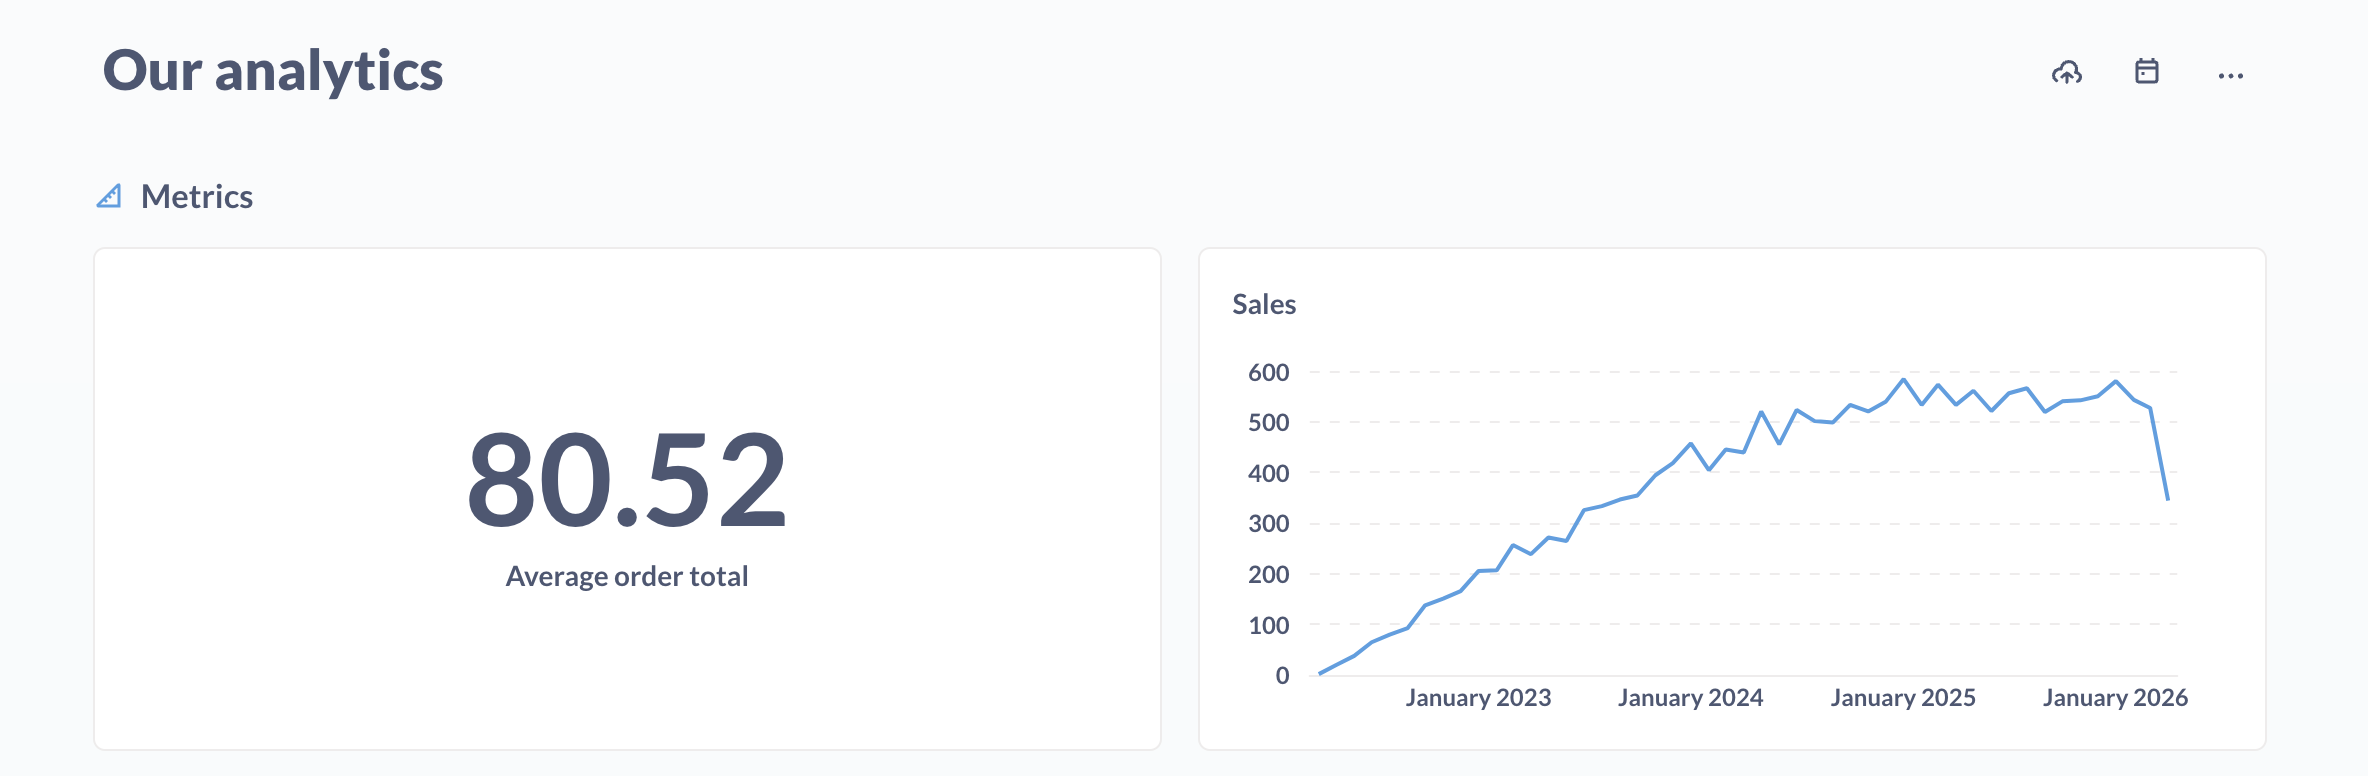
Task: Select the January 2026 axis label
Action: [2114, 698]
